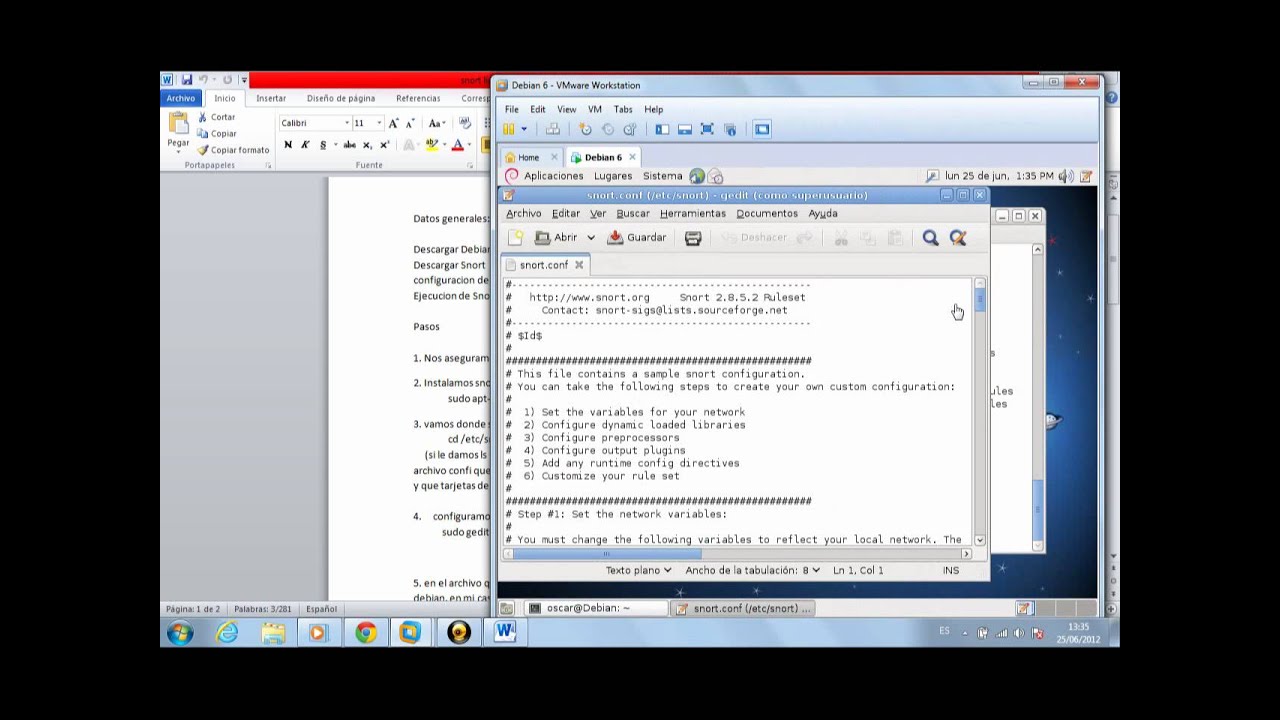Image resolution: width=1280 pixels, height=720 pixels.
Task: Open VMware File menu
Action: (x=511, y=109)
